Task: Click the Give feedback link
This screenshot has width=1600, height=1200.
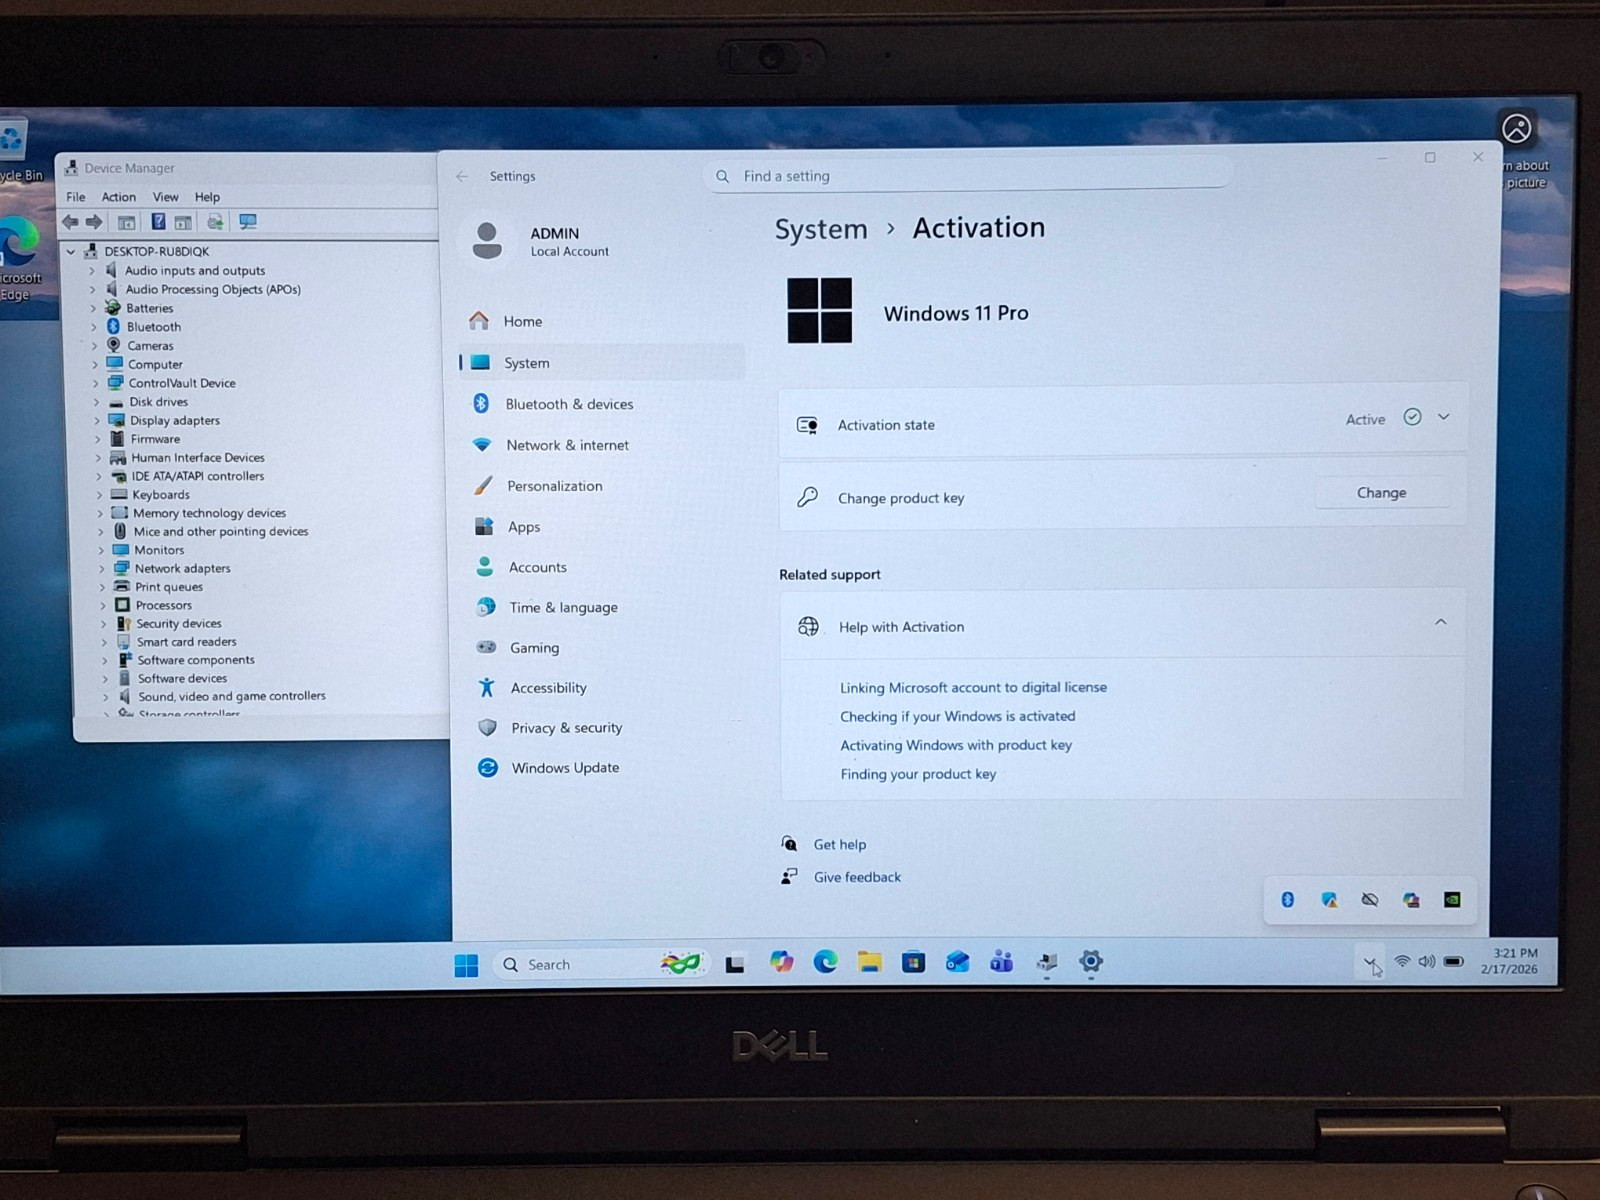Action: (x=857, y=877)
